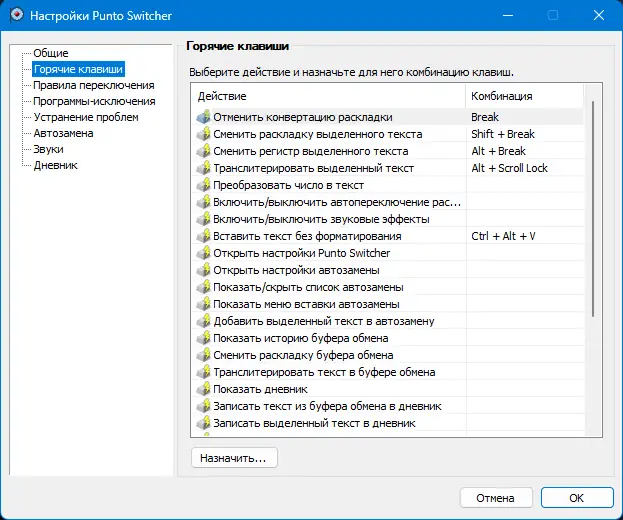623x520 pixels.
Task: Go to 'Программы-исключения' section
Action: click(93, 101)
